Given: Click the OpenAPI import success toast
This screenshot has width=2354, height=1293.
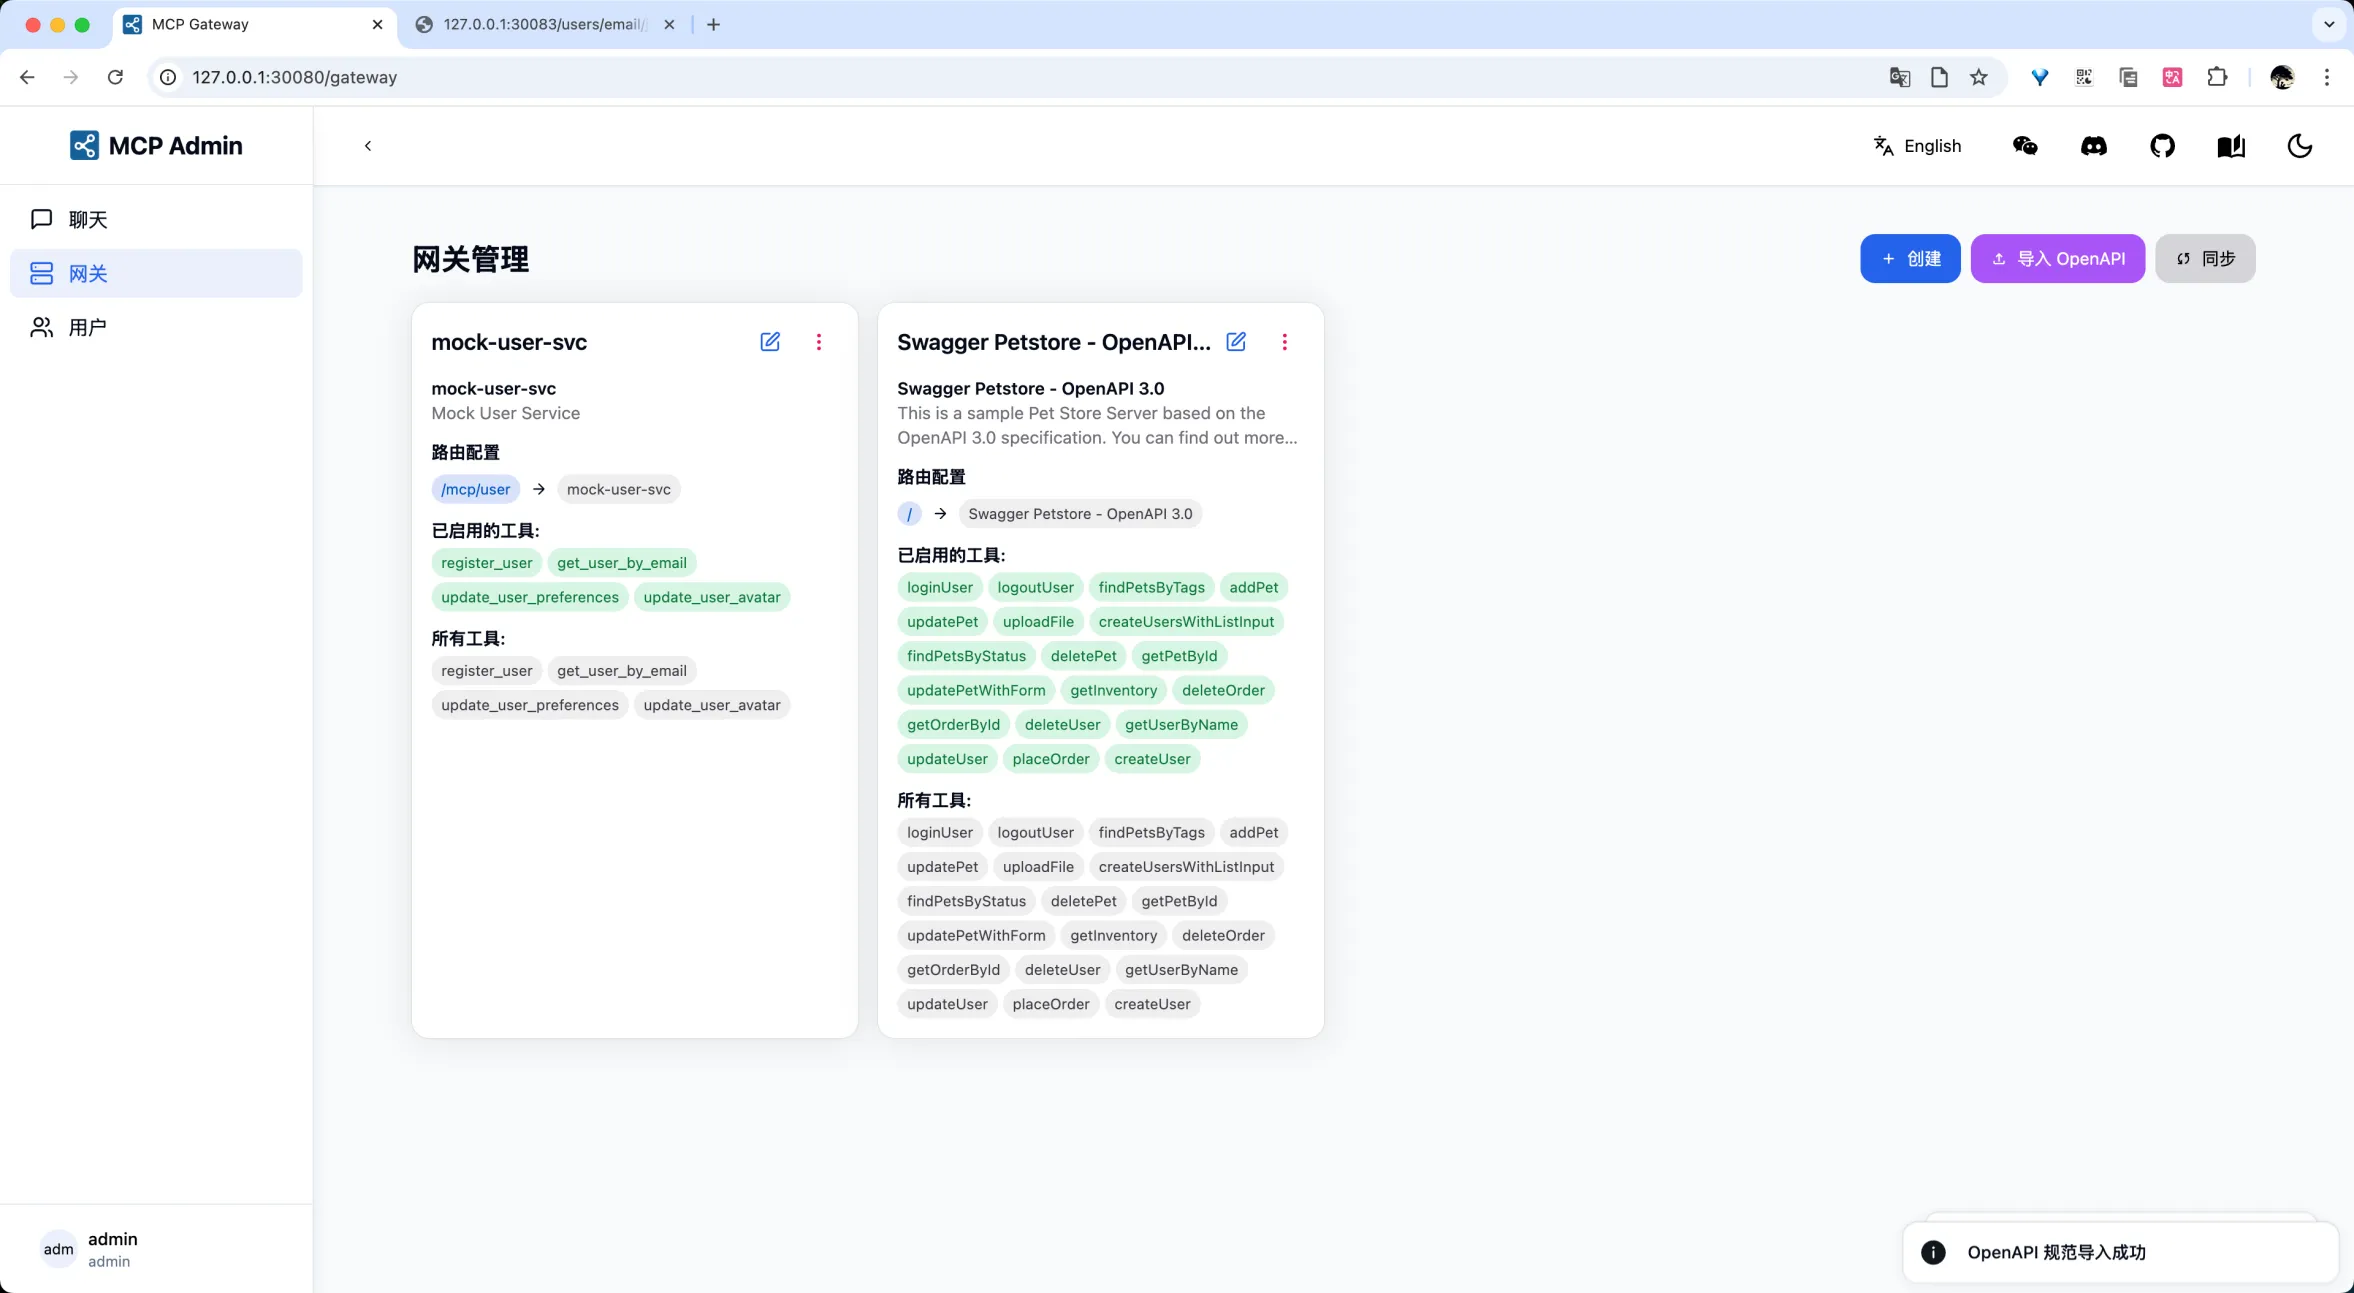Looking at the screenshot, I should coord(2120,1252).
